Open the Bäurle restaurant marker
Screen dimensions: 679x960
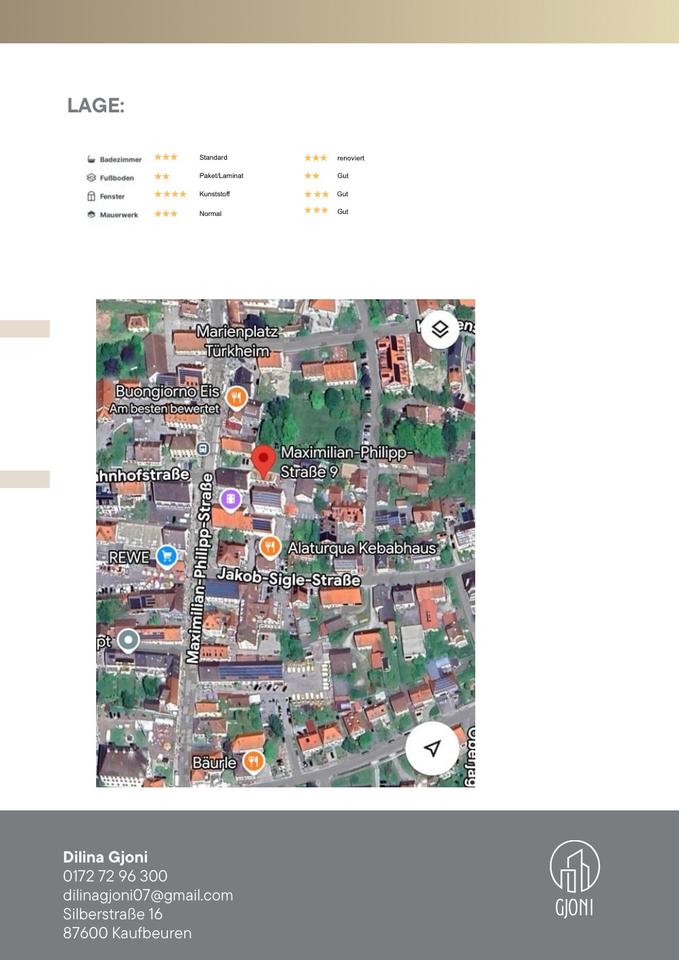pyautogui.click(x=253, y=763)
